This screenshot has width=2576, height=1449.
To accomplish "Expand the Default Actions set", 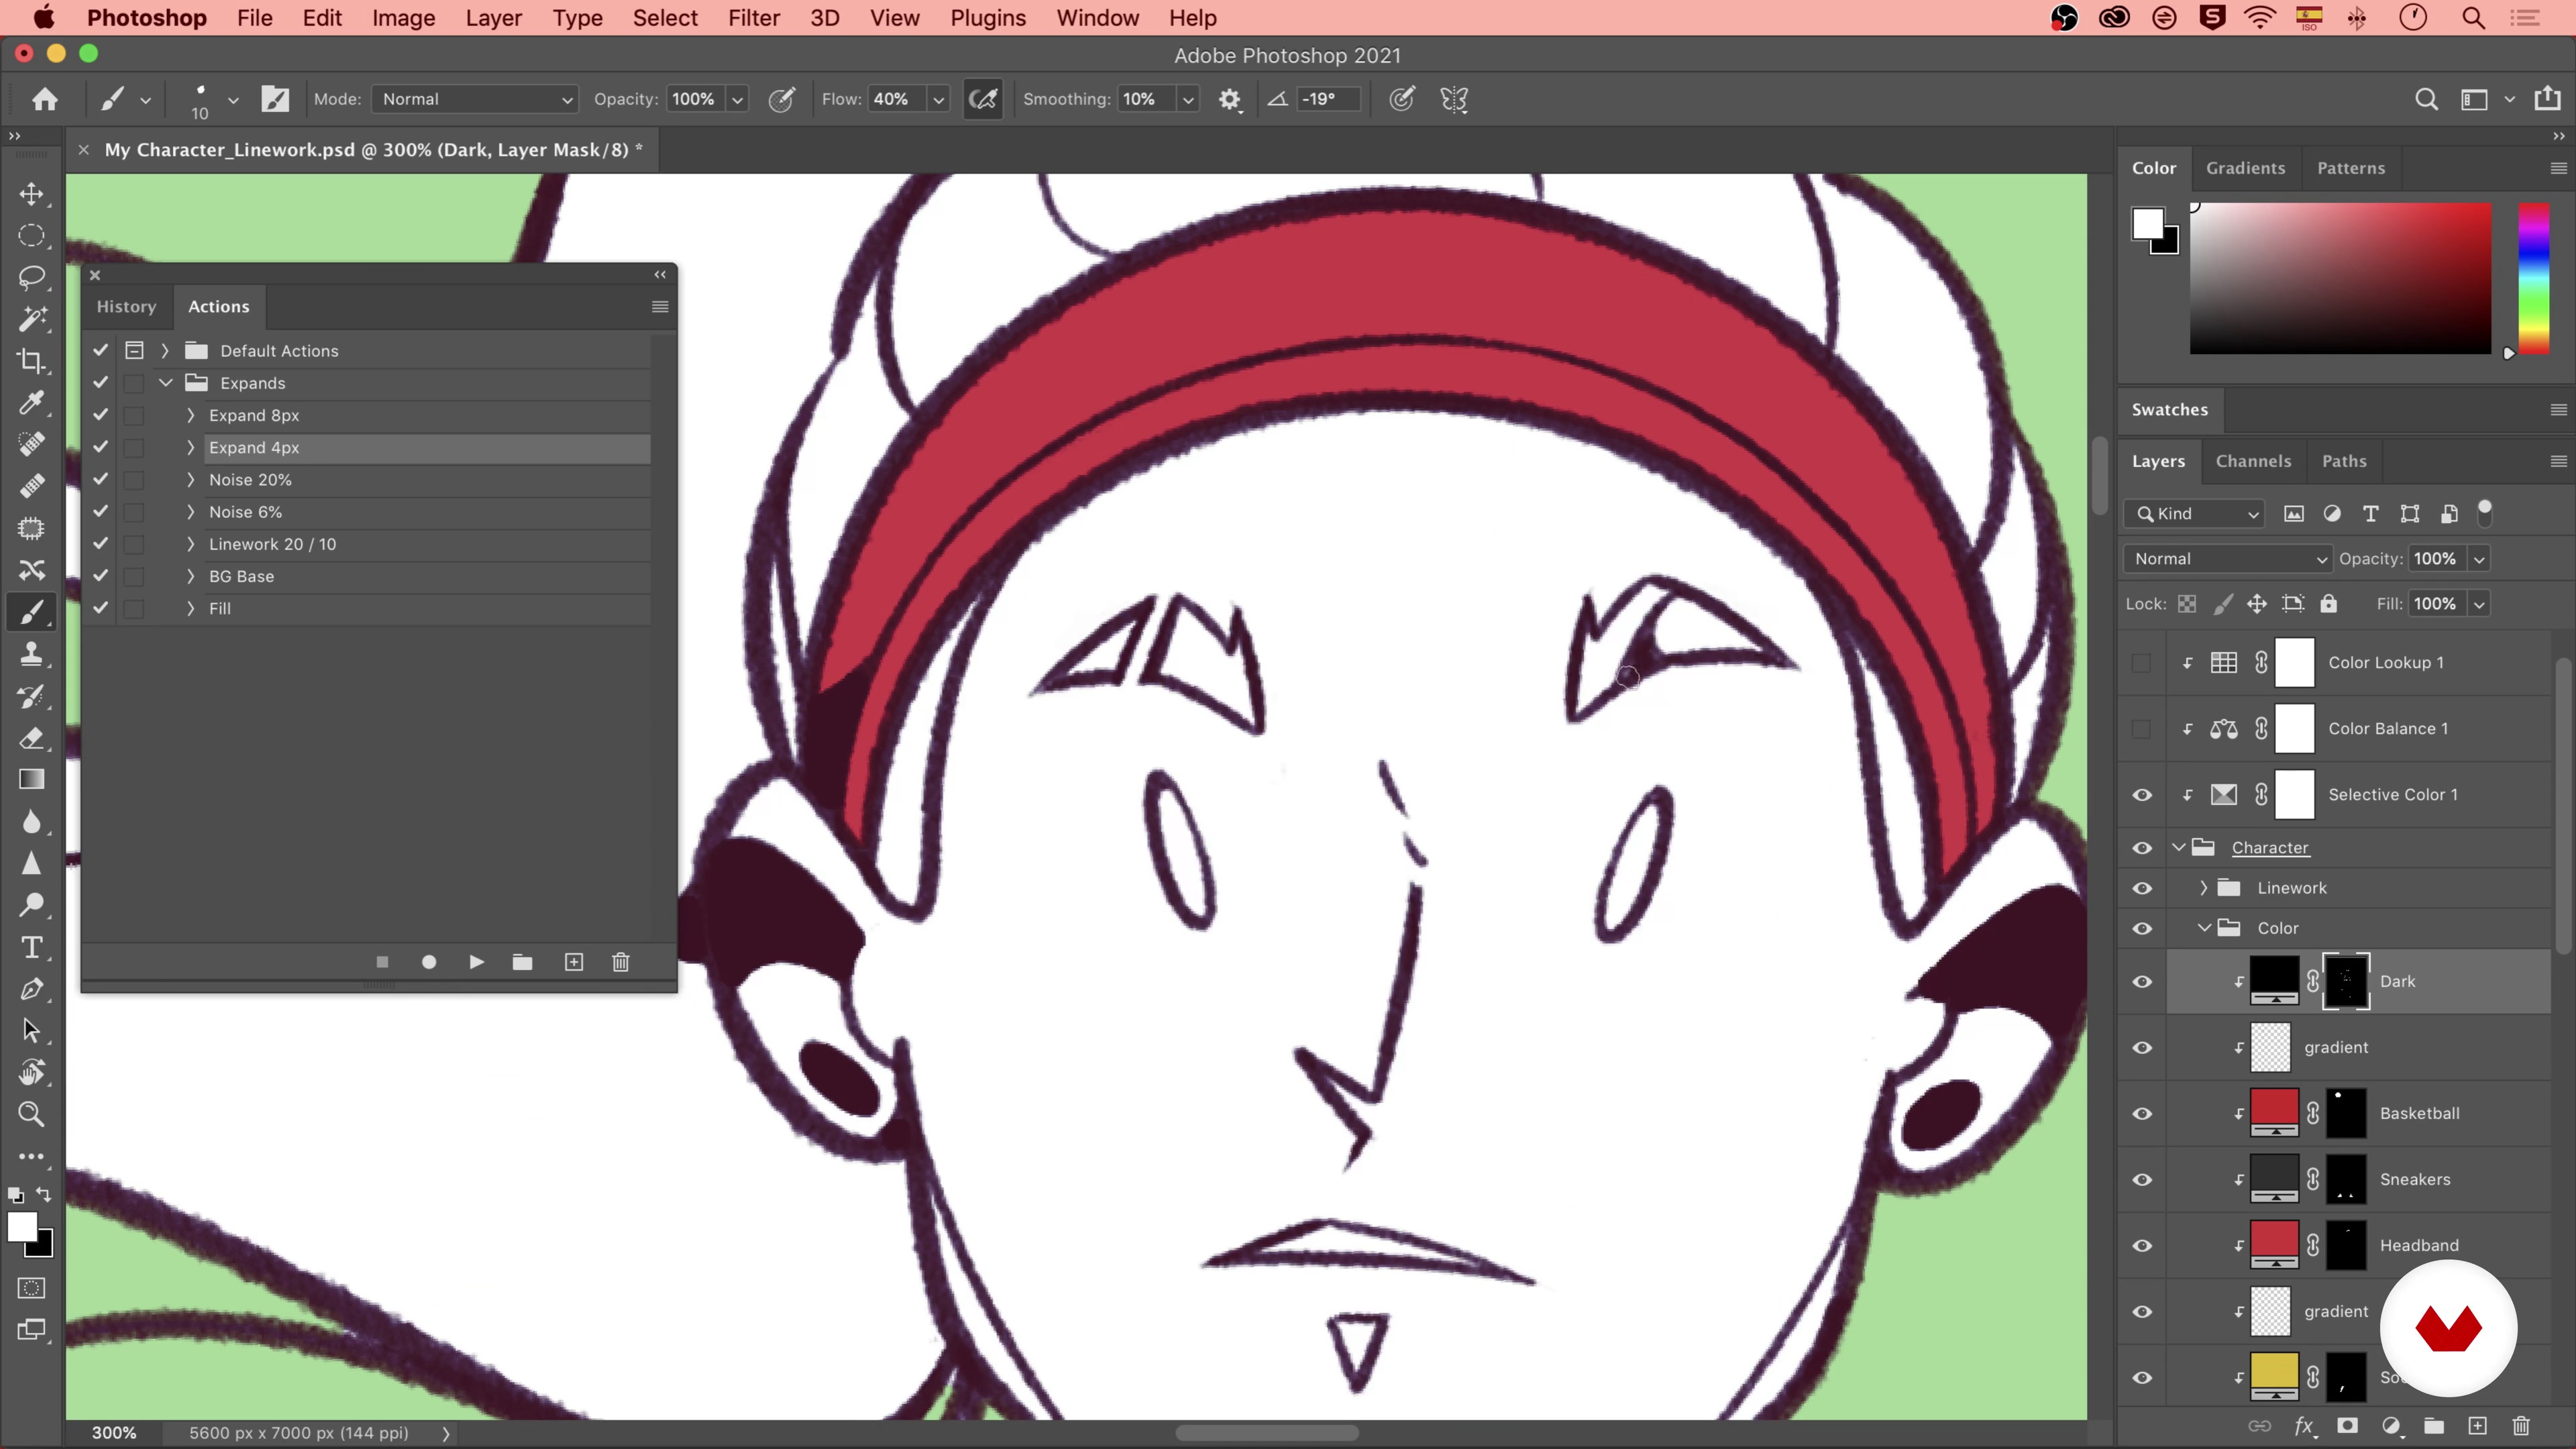I will pos(165,351).
